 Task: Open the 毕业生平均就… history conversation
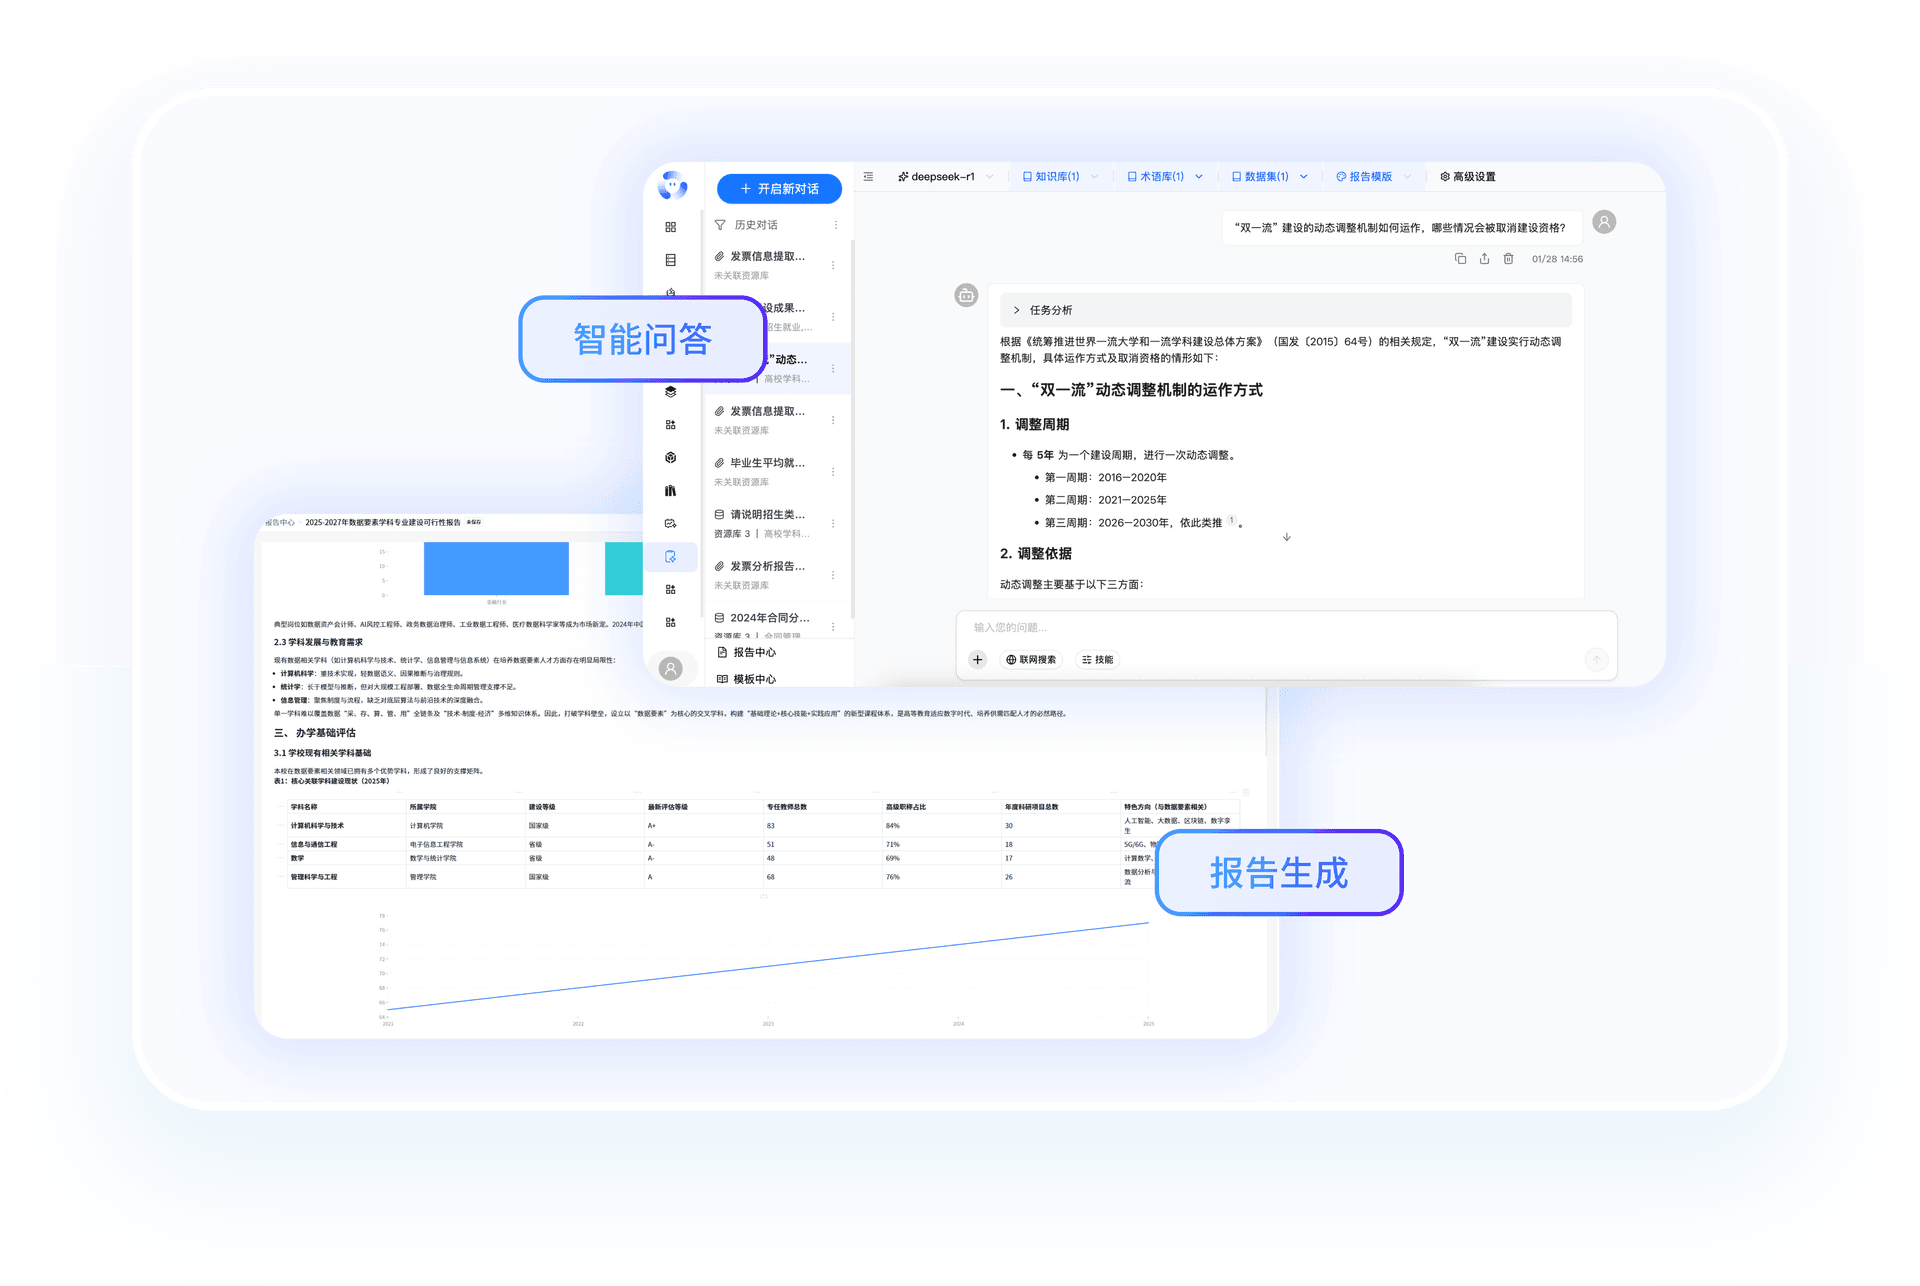767,463
